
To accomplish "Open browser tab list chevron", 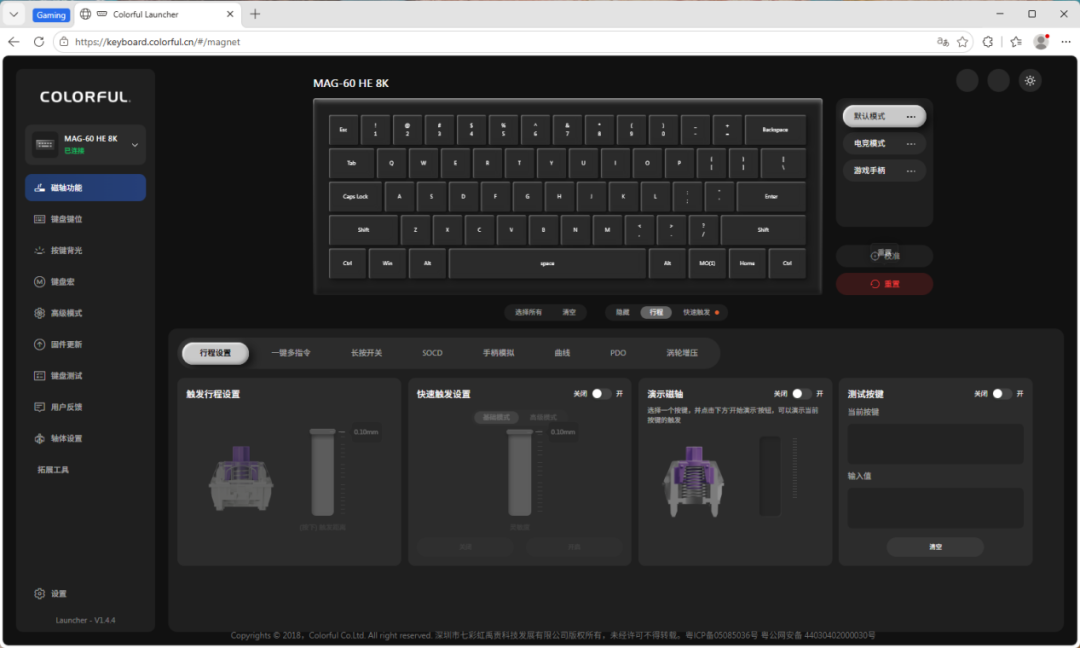I will (x=14, y=14).
